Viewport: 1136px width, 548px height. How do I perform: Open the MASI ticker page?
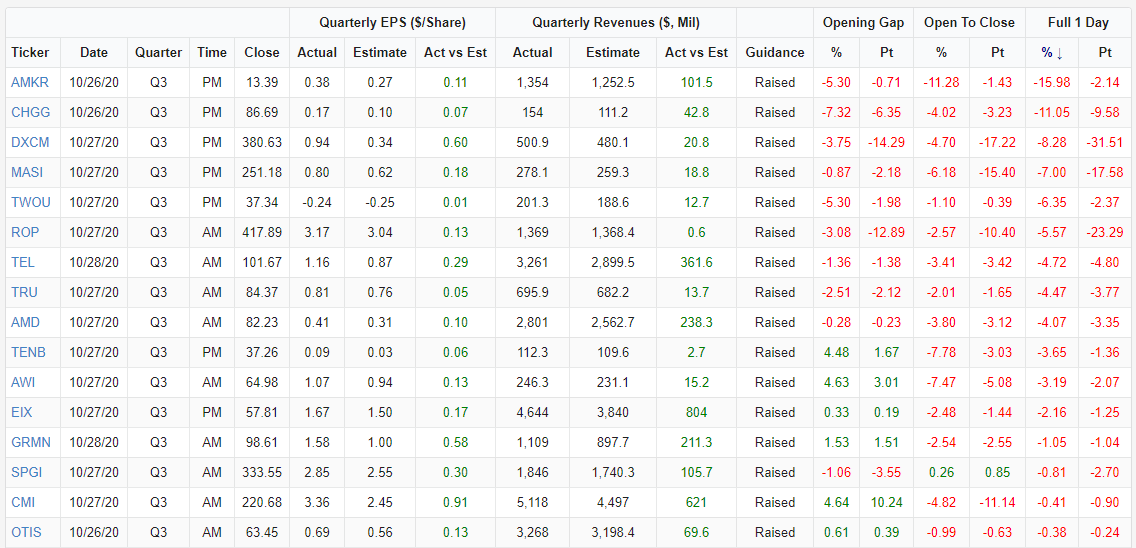27,172
